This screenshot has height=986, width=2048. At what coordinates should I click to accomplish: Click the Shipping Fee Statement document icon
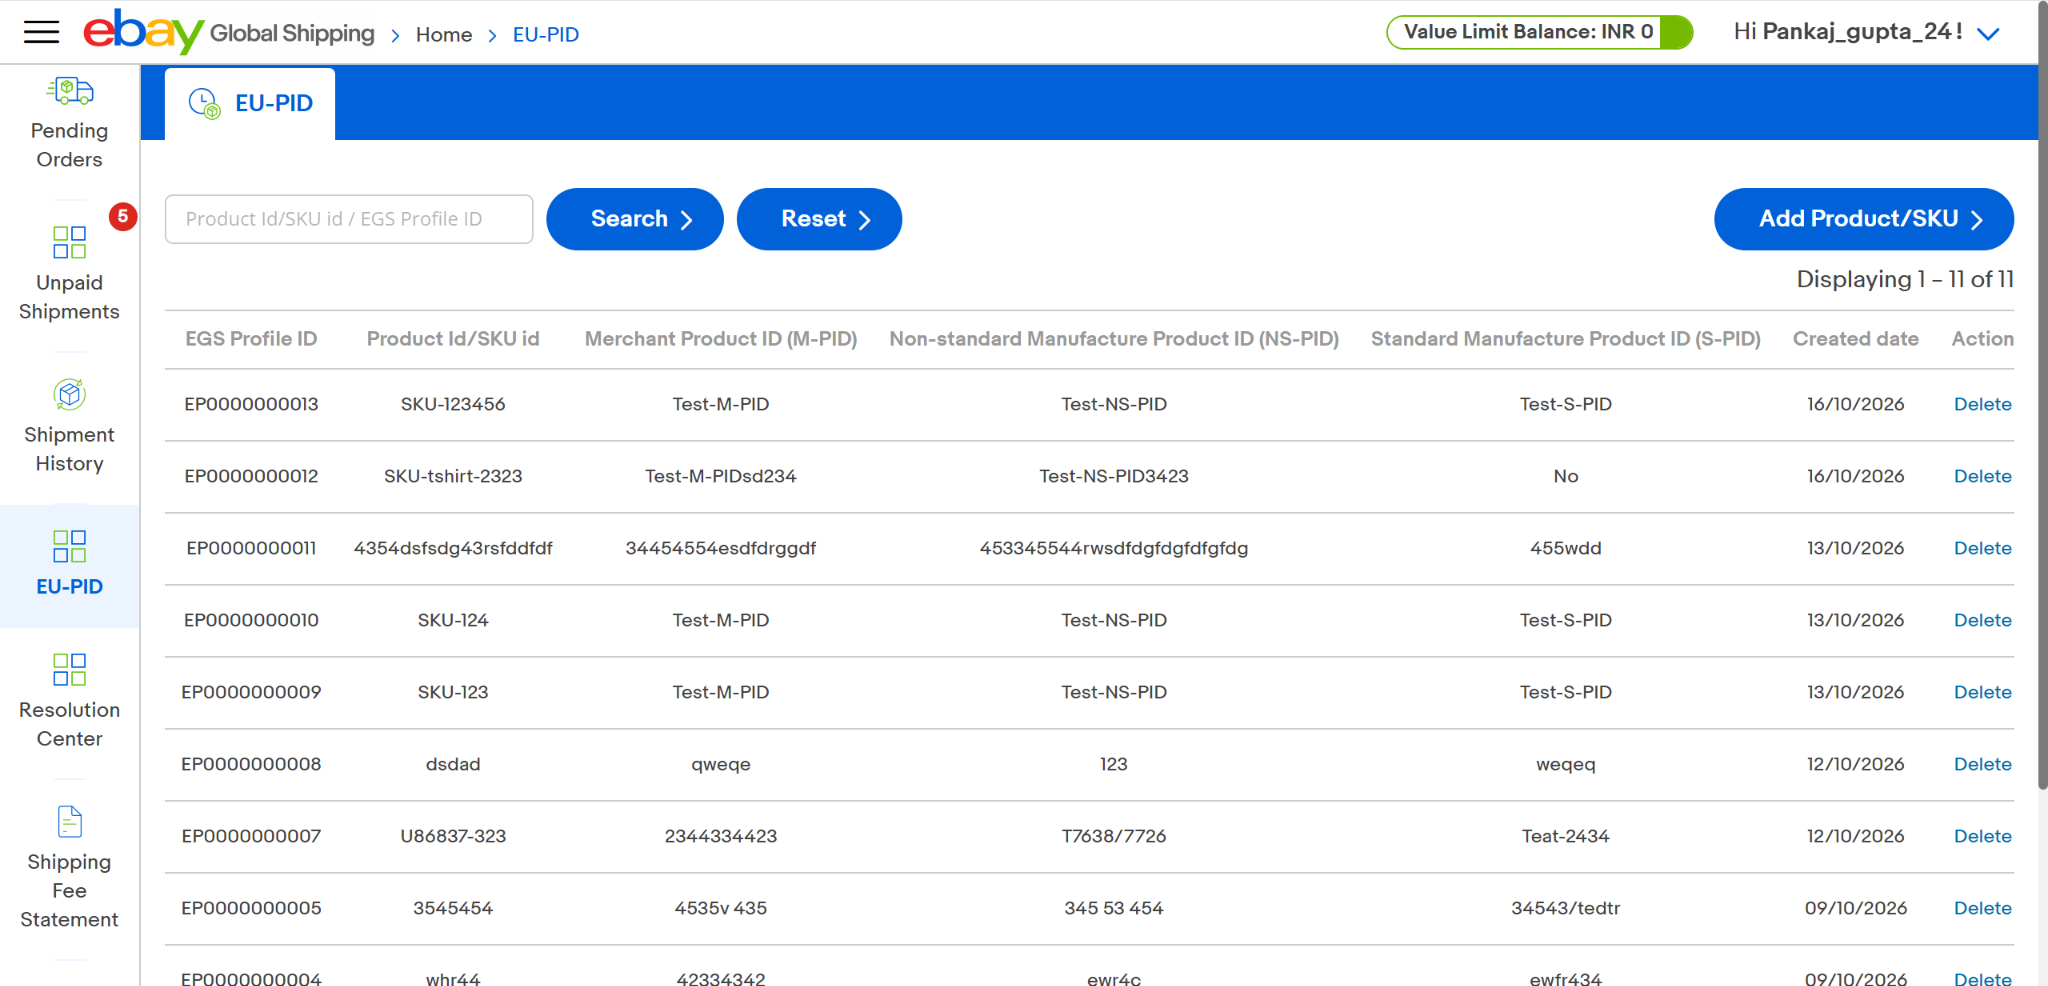pyautogui.click(x=69, y=822)
